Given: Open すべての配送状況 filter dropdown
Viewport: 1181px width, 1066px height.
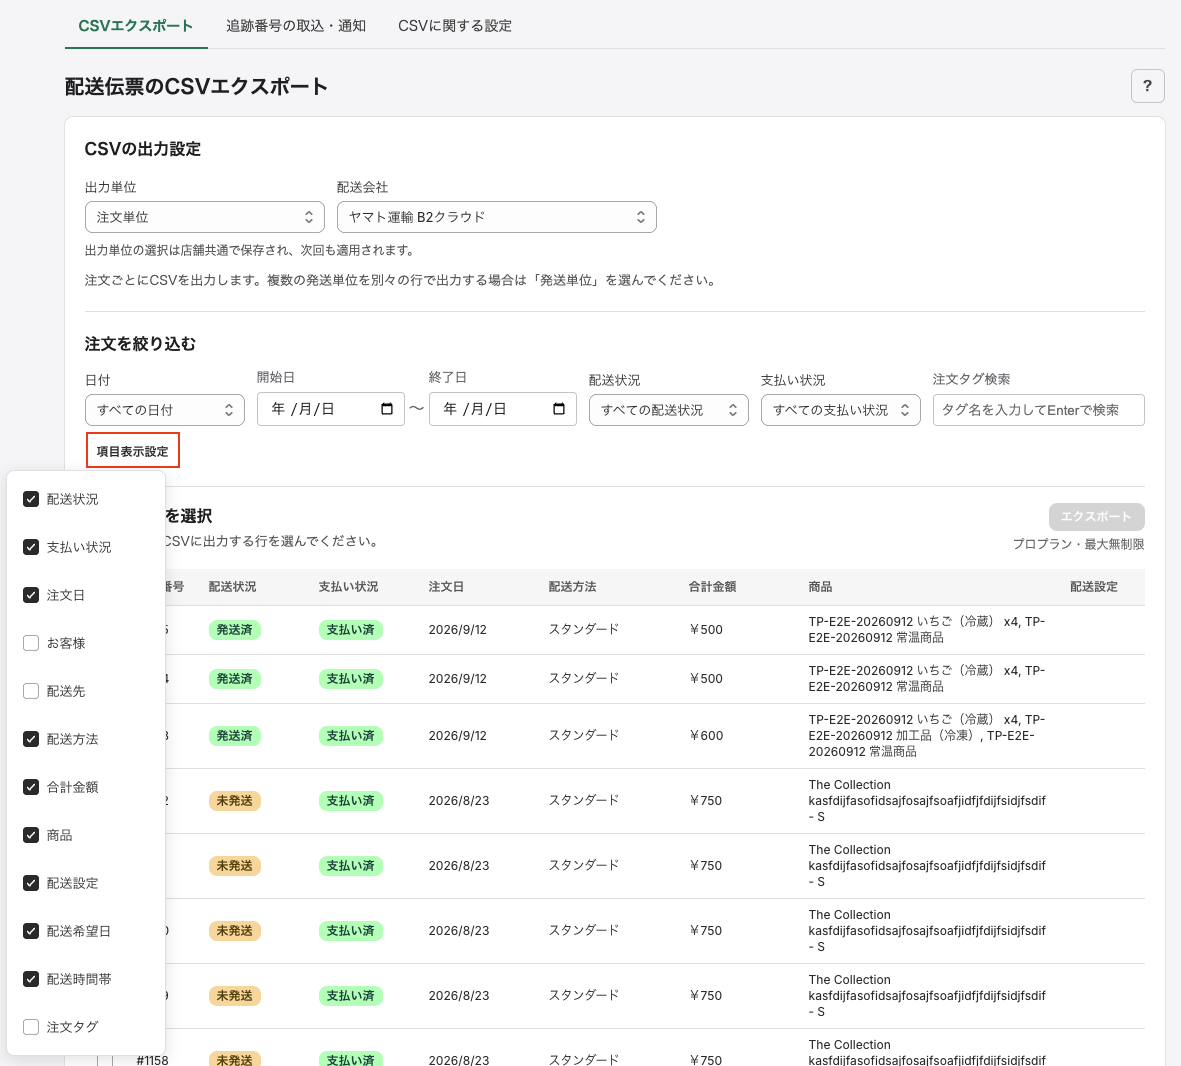Looking at the screenshot, I should click(x=669, y=410).
